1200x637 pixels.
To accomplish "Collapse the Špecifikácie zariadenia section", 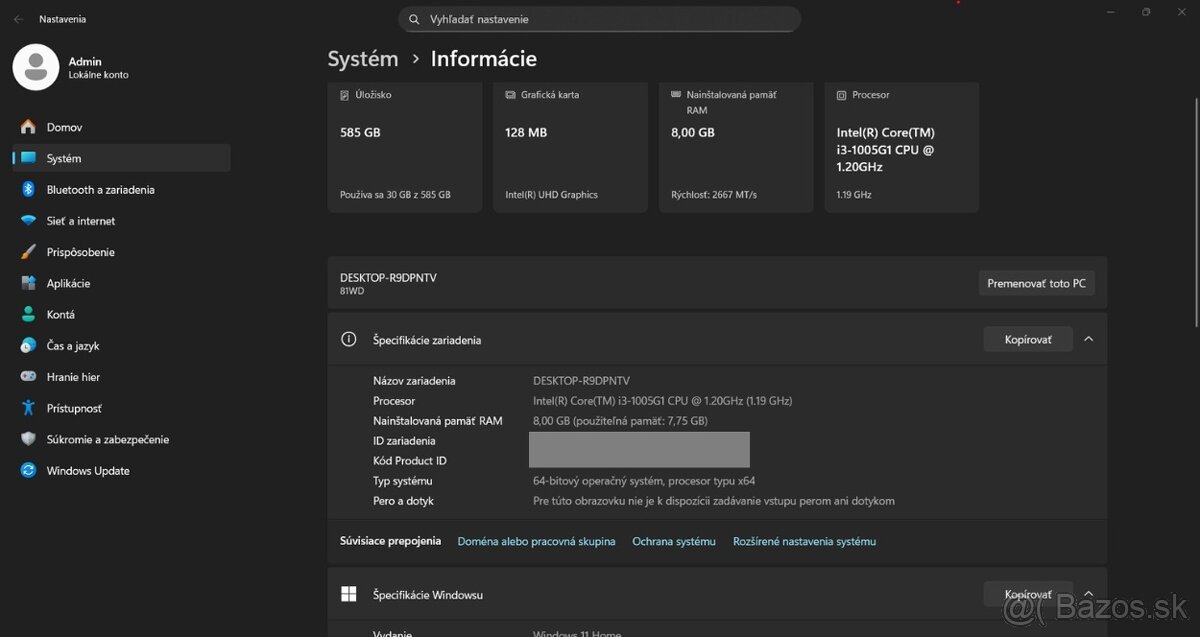I will click(x=1088, y=338).
